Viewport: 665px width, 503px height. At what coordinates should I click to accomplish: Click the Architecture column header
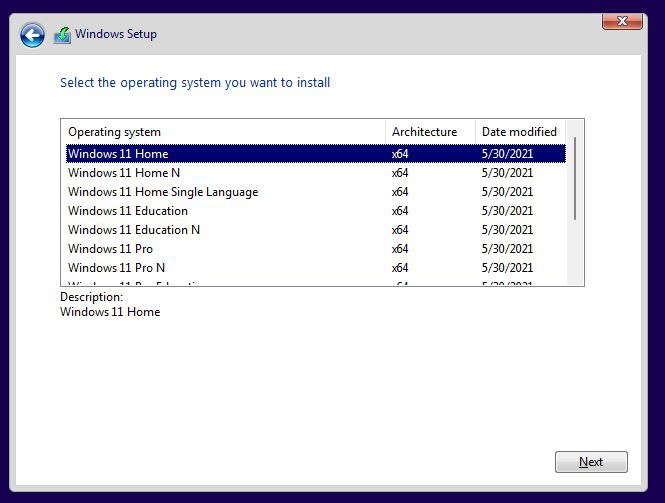[x=425, y=132]
